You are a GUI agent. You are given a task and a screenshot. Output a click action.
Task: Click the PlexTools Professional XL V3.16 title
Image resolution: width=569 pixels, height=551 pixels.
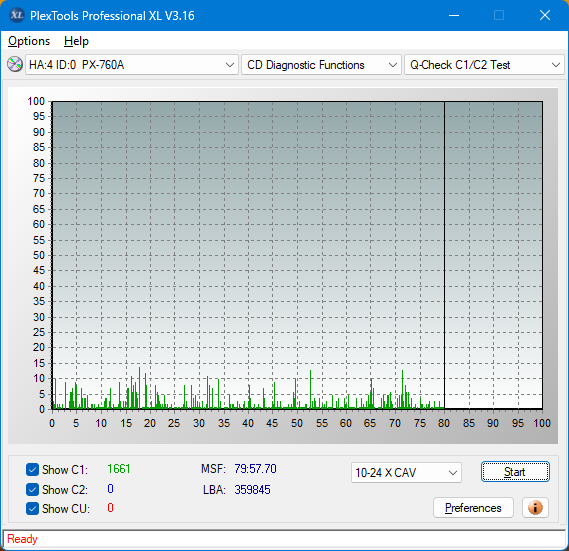[112, 16]
